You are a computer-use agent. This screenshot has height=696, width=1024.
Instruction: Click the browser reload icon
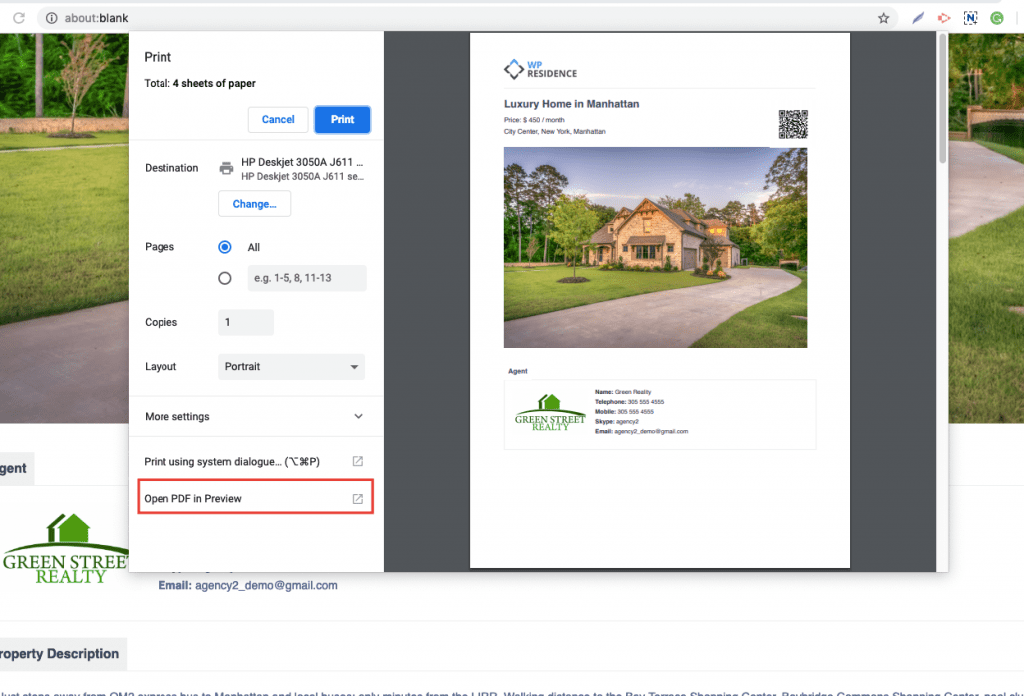19,18
